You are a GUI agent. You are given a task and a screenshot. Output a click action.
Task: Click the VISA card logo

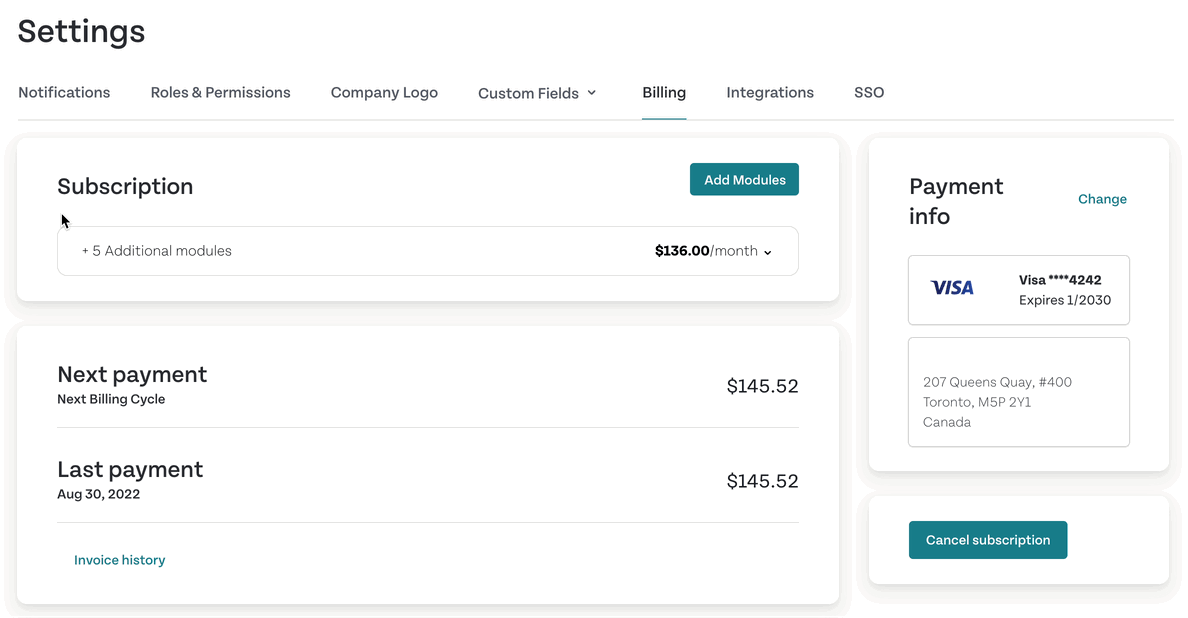click(952, 288)
